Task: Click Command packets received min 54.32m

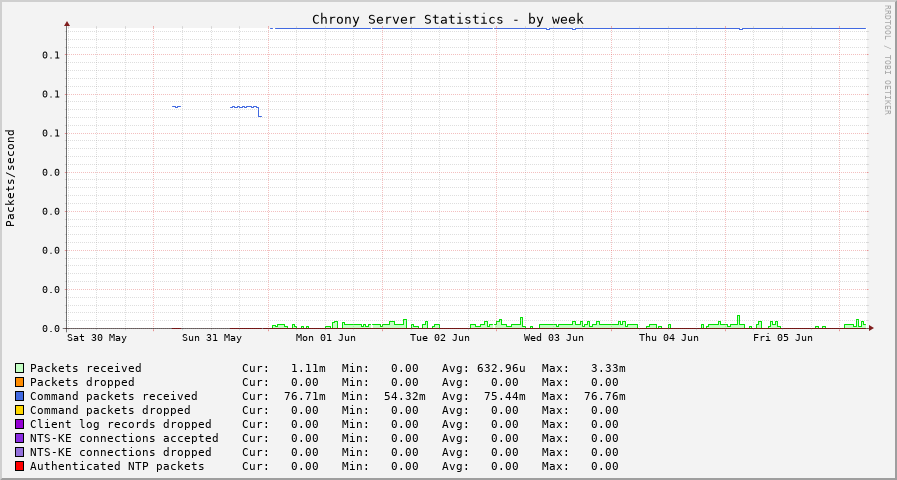Action: (x=404, y=396)
